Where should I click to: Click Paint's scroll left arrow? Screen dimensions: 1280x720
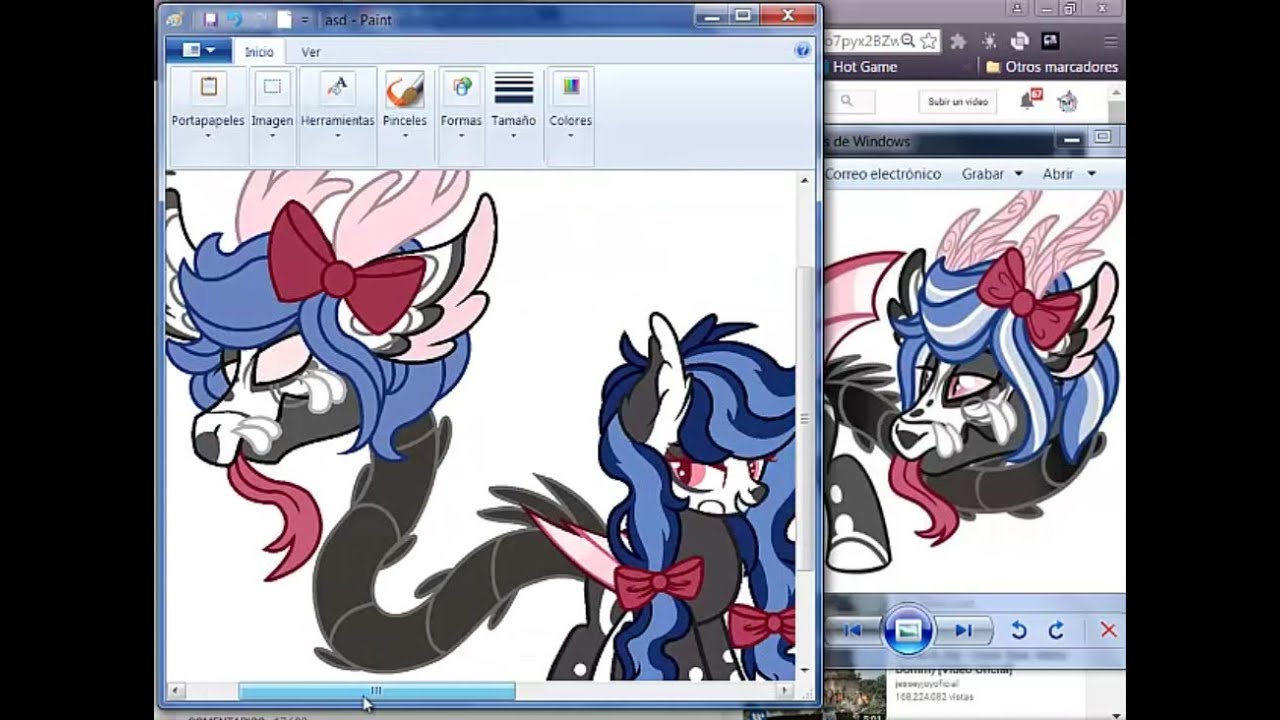pyautogui.click(x=176, y=691)
